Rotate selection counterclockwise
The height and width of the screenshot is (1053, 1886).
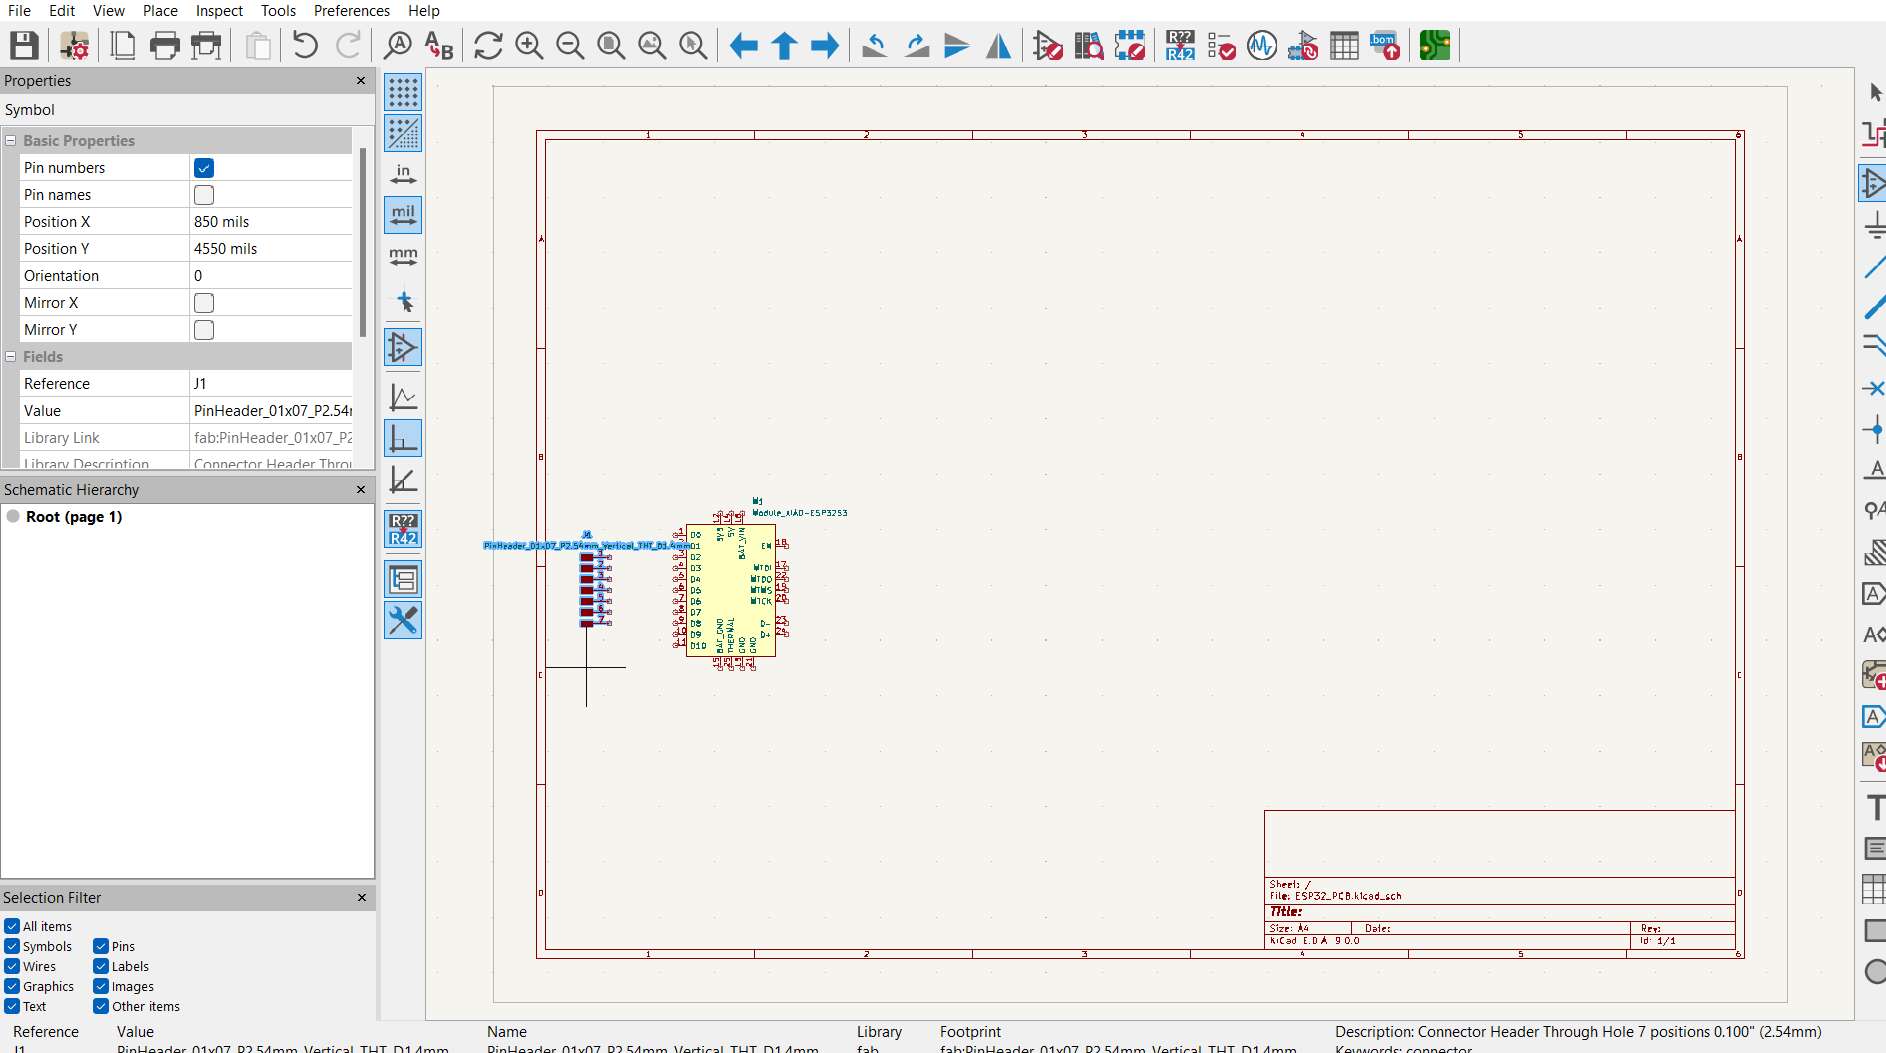pos(875,45)
